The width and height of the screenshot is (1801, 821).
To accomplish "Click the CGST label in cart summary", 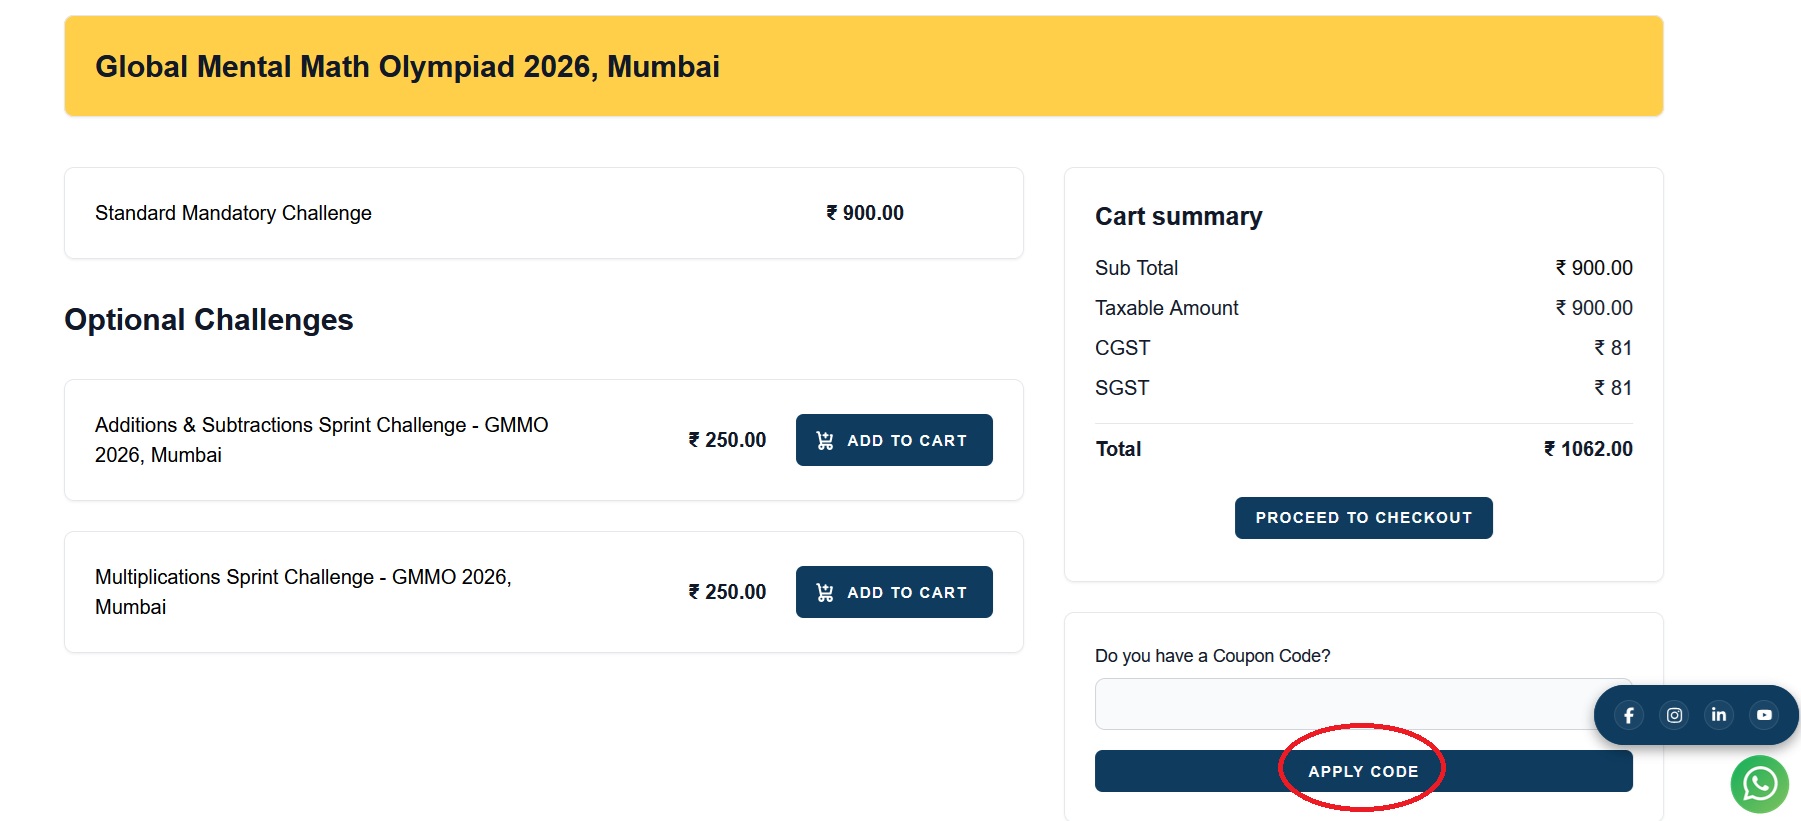I will click(1122, 348).
